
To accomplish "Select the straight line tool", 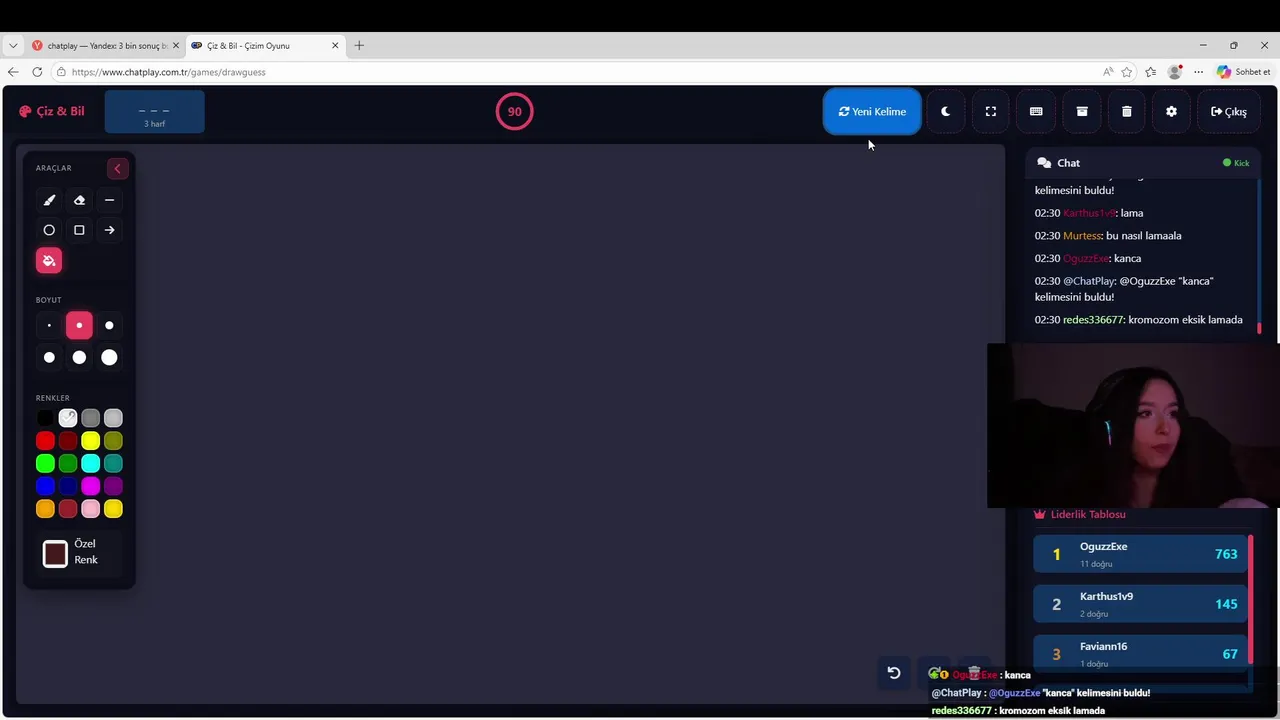I will [109, 200].
